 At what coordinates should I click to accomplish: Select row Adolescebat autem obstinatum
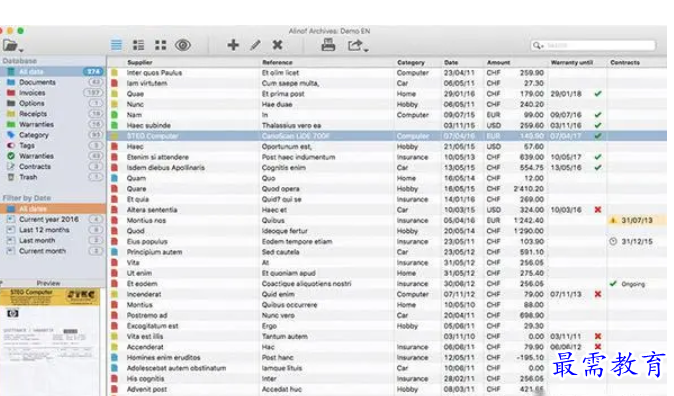pos(387,368)
